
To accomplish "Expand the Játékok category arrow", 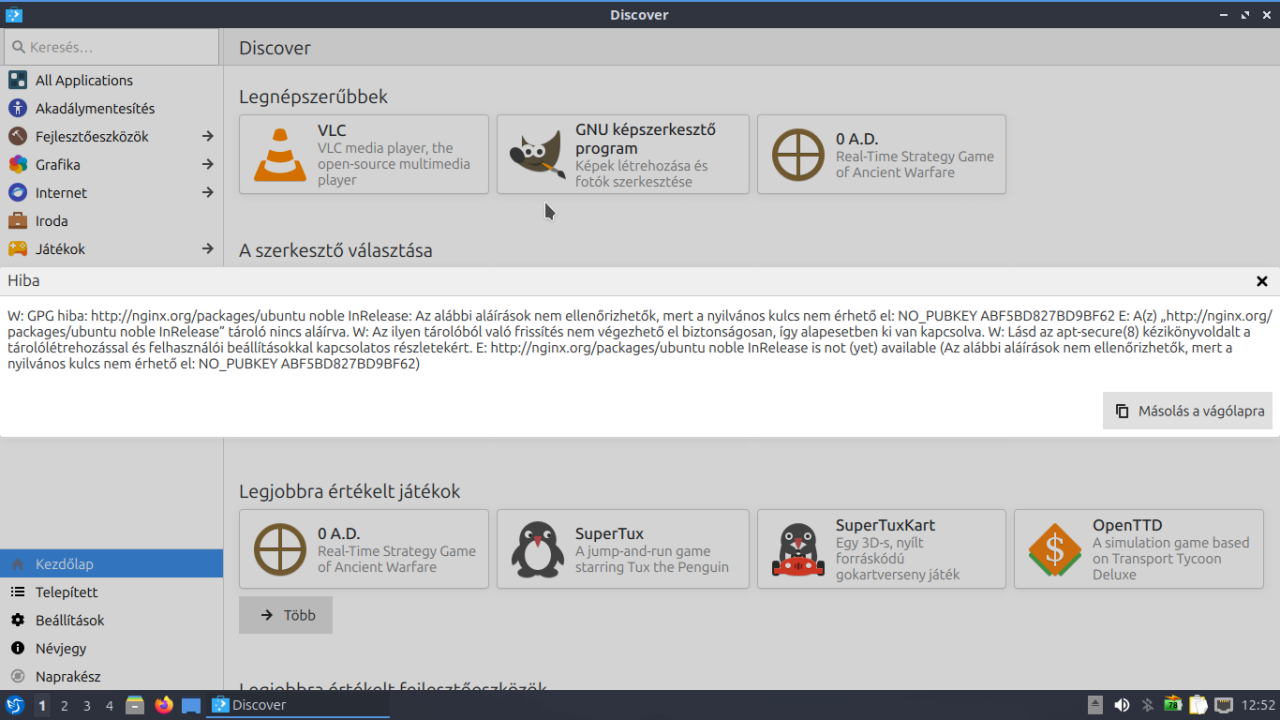I will pyautogui.click(x=207, y=248).
